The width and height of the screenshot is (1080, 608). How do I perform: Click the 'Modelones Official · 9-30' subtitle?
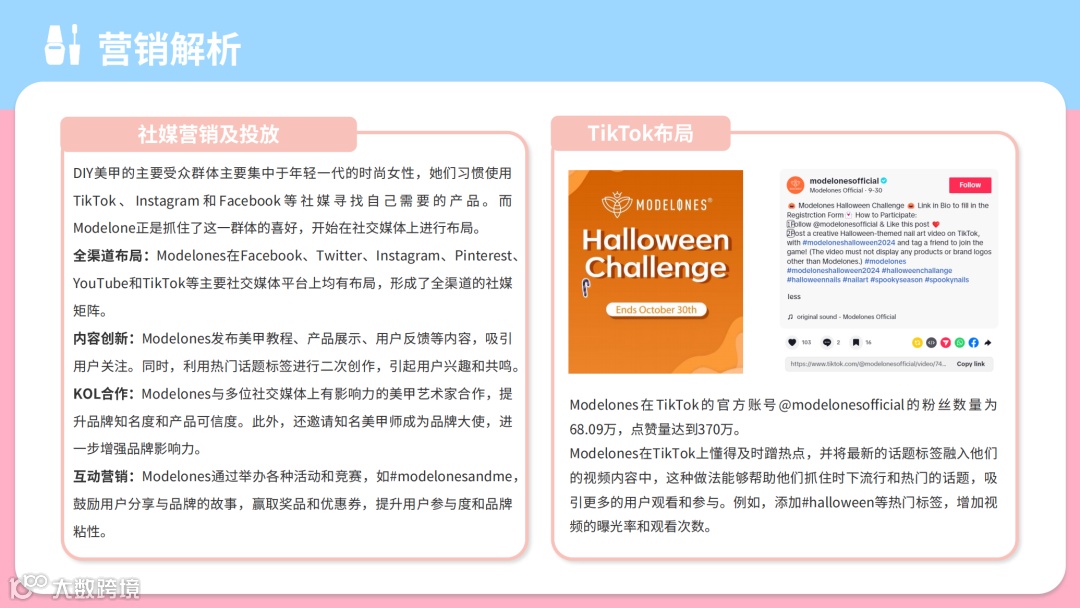(x=846, y=190)
